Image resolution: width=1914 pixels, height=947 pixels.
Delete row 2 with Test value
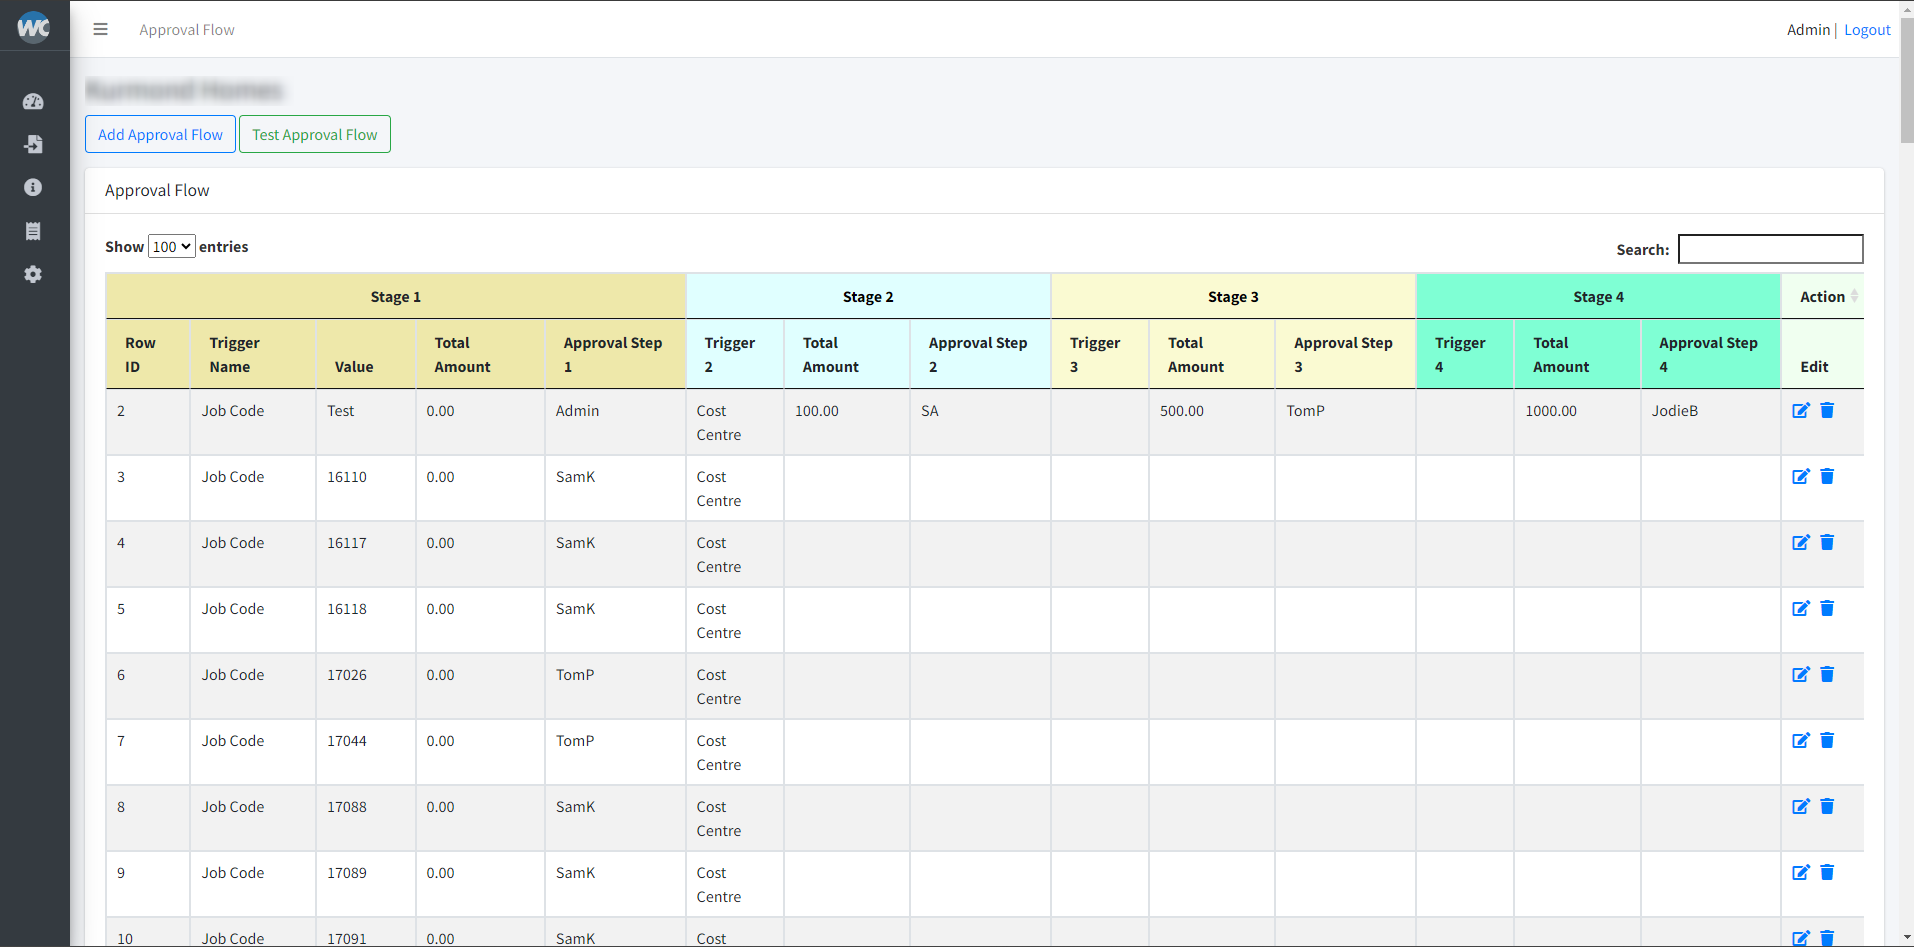tap(1827, 410)
